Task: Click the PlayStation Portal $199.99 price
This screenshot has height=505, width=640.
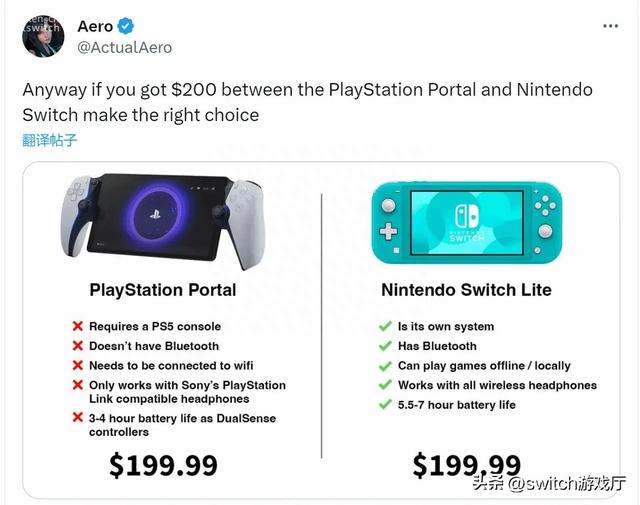Action: click(x=163, y=465)
